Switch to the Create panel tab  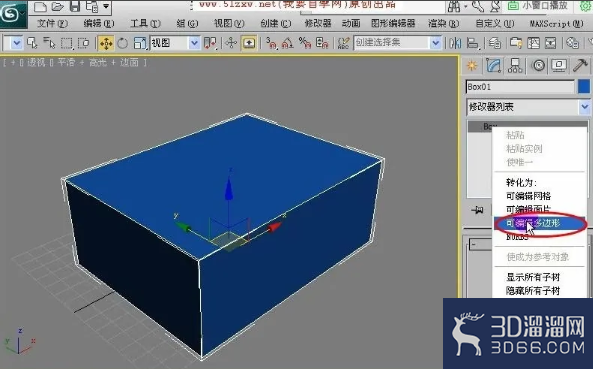pyautogui.click(x=472, y=66)
